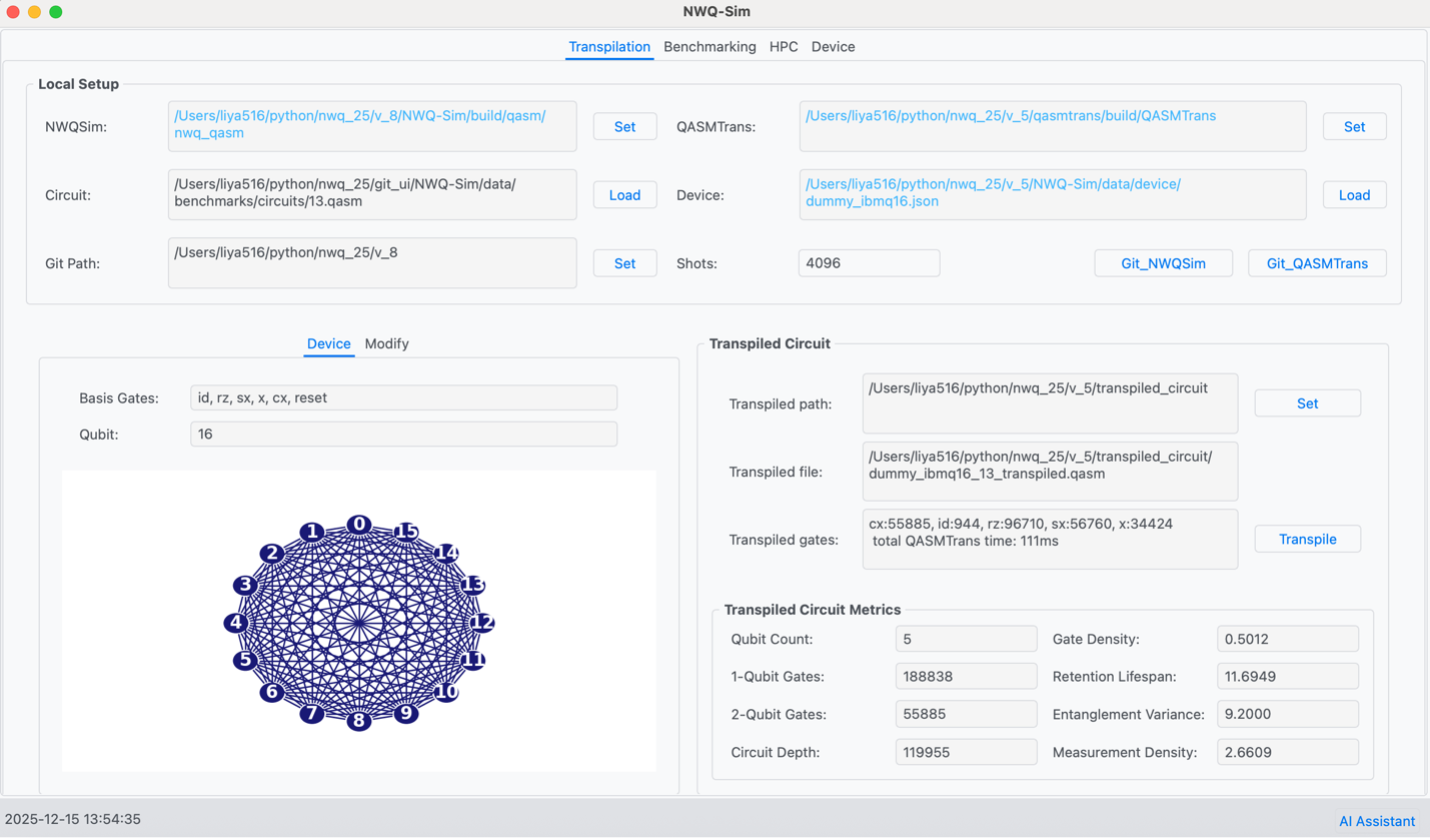Switch to the Benchmarking tab
The image size is (1430, 840).
pyautogui.click(x=709, y=47)
